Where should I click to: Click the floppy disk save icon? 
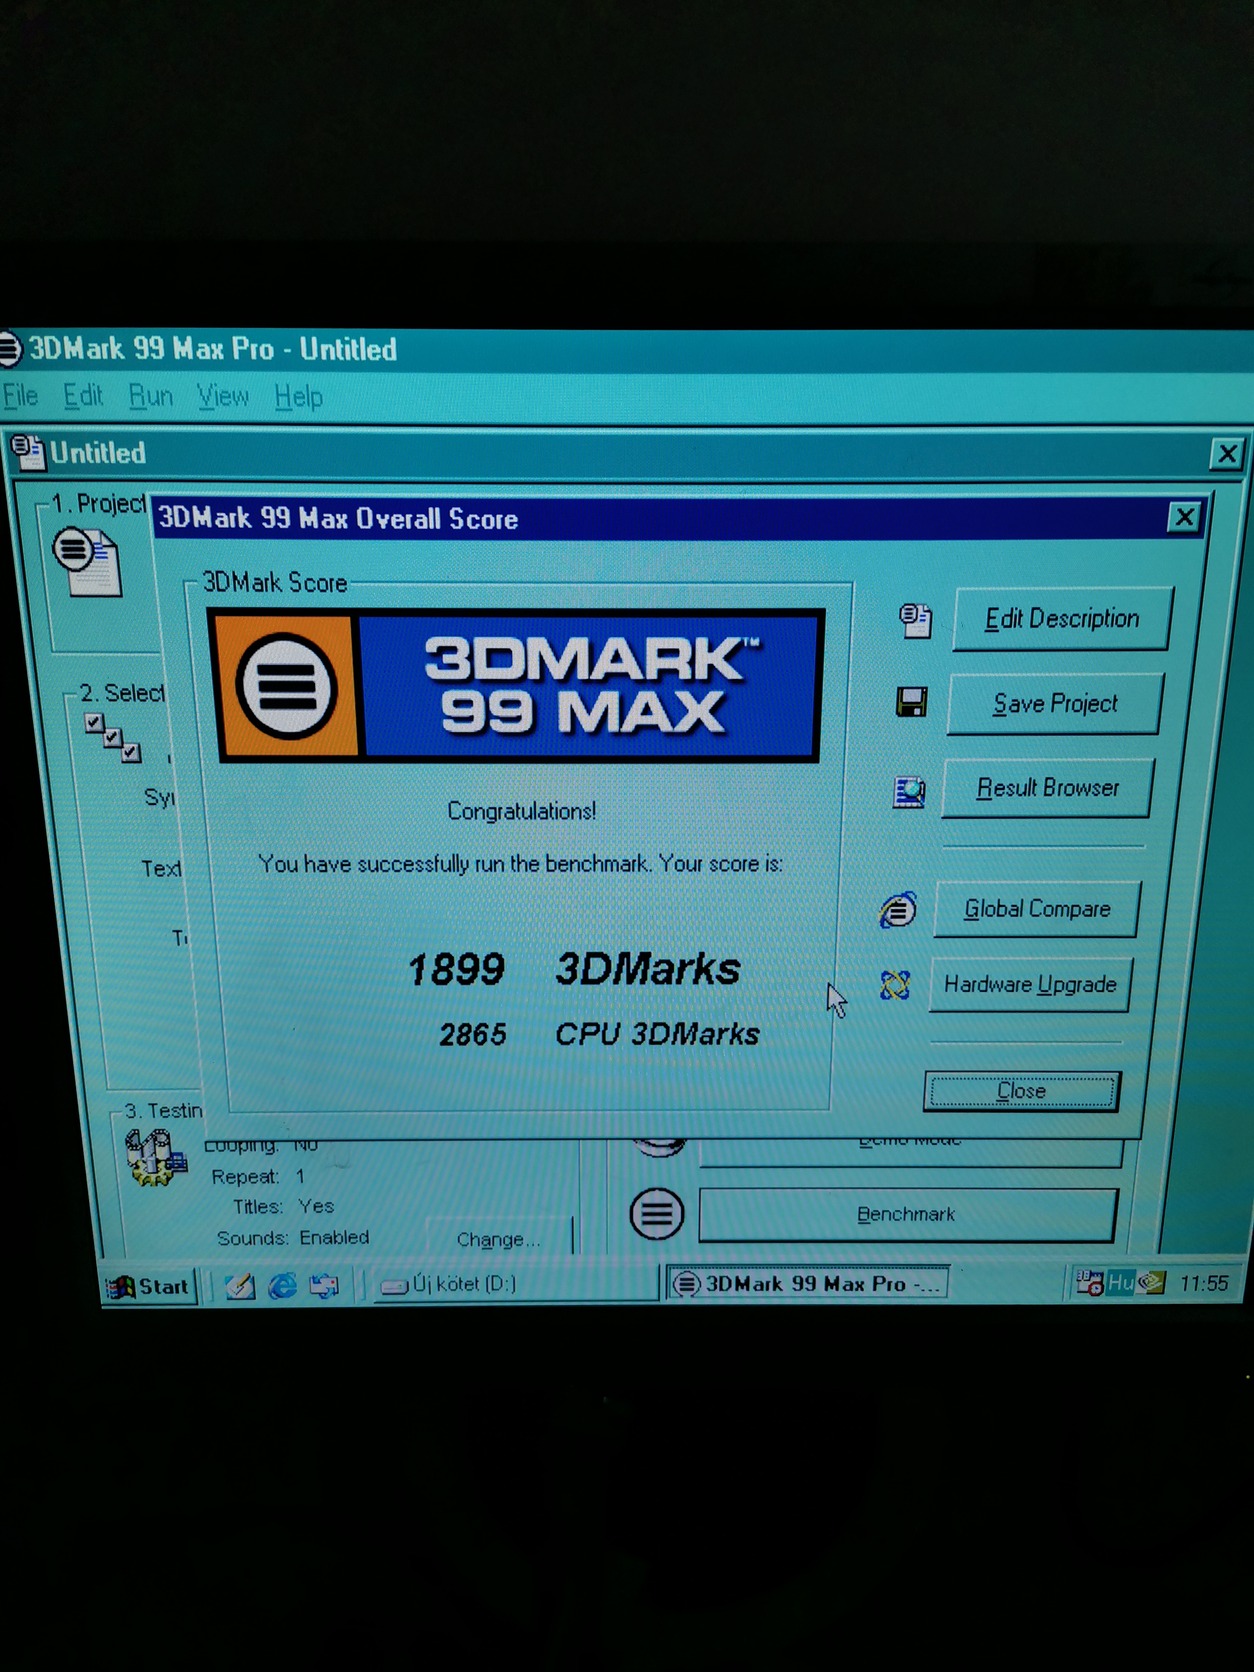911,702
